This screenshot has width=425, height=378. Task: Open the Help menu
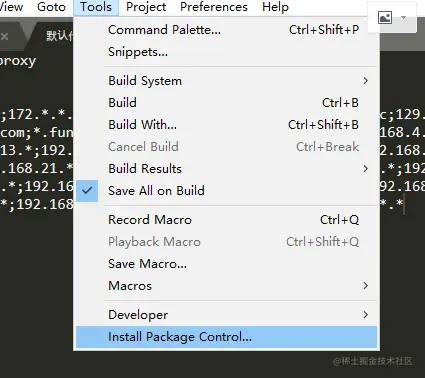point(275,7)
